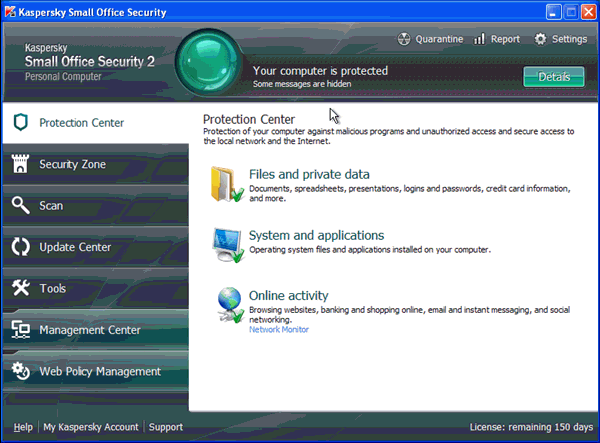Click the Protection Center shield icon

[x=20, y=123]
